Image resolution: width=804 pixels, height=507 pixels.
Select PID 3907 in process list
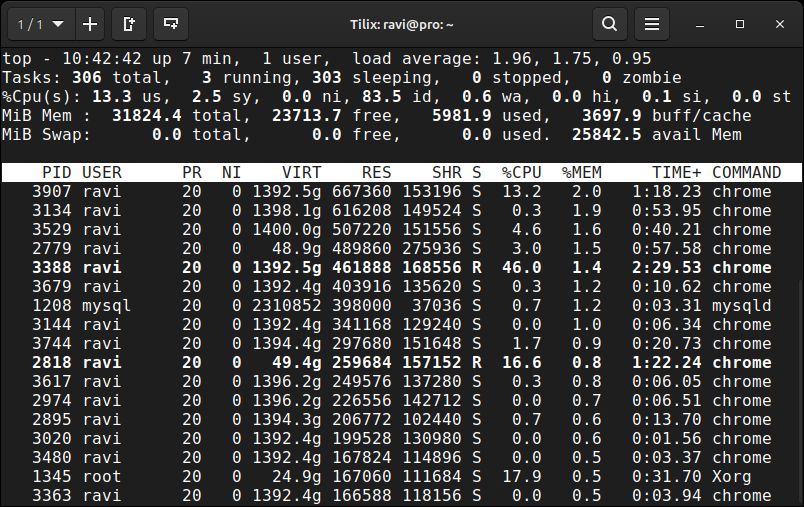point(51,191)
